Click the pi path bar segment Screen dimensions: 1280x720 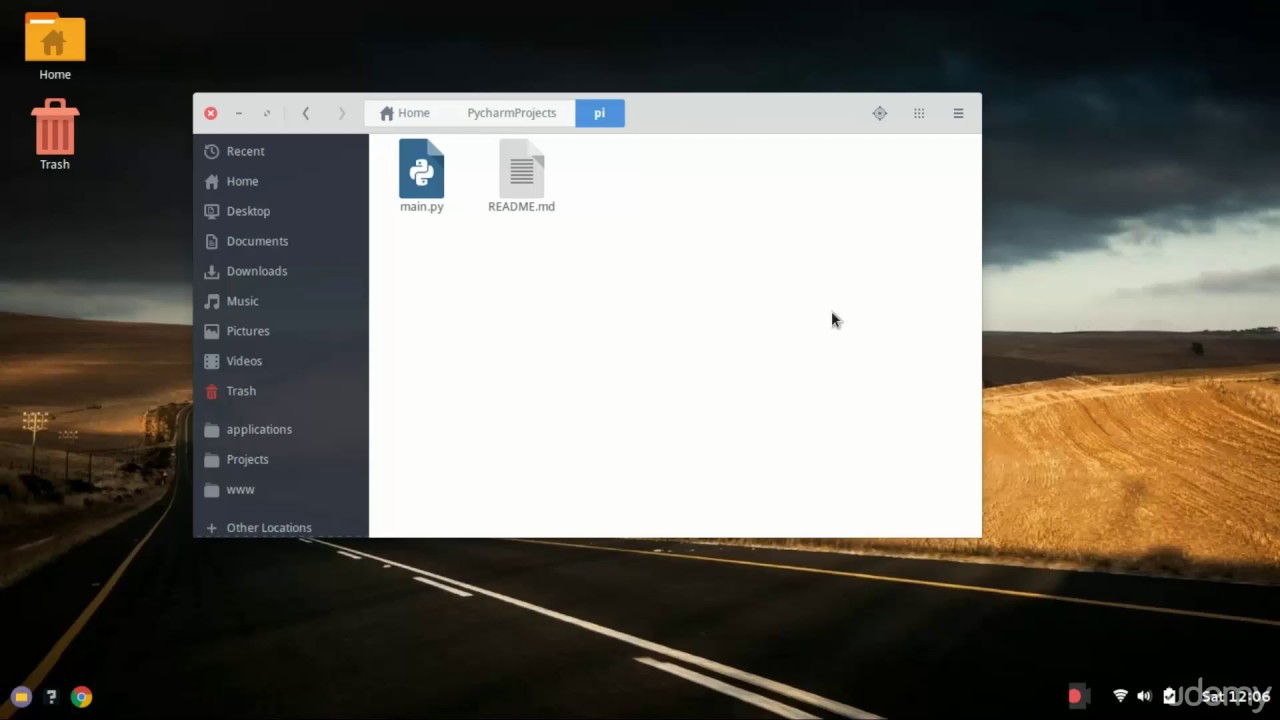click(x=600, y=113)
